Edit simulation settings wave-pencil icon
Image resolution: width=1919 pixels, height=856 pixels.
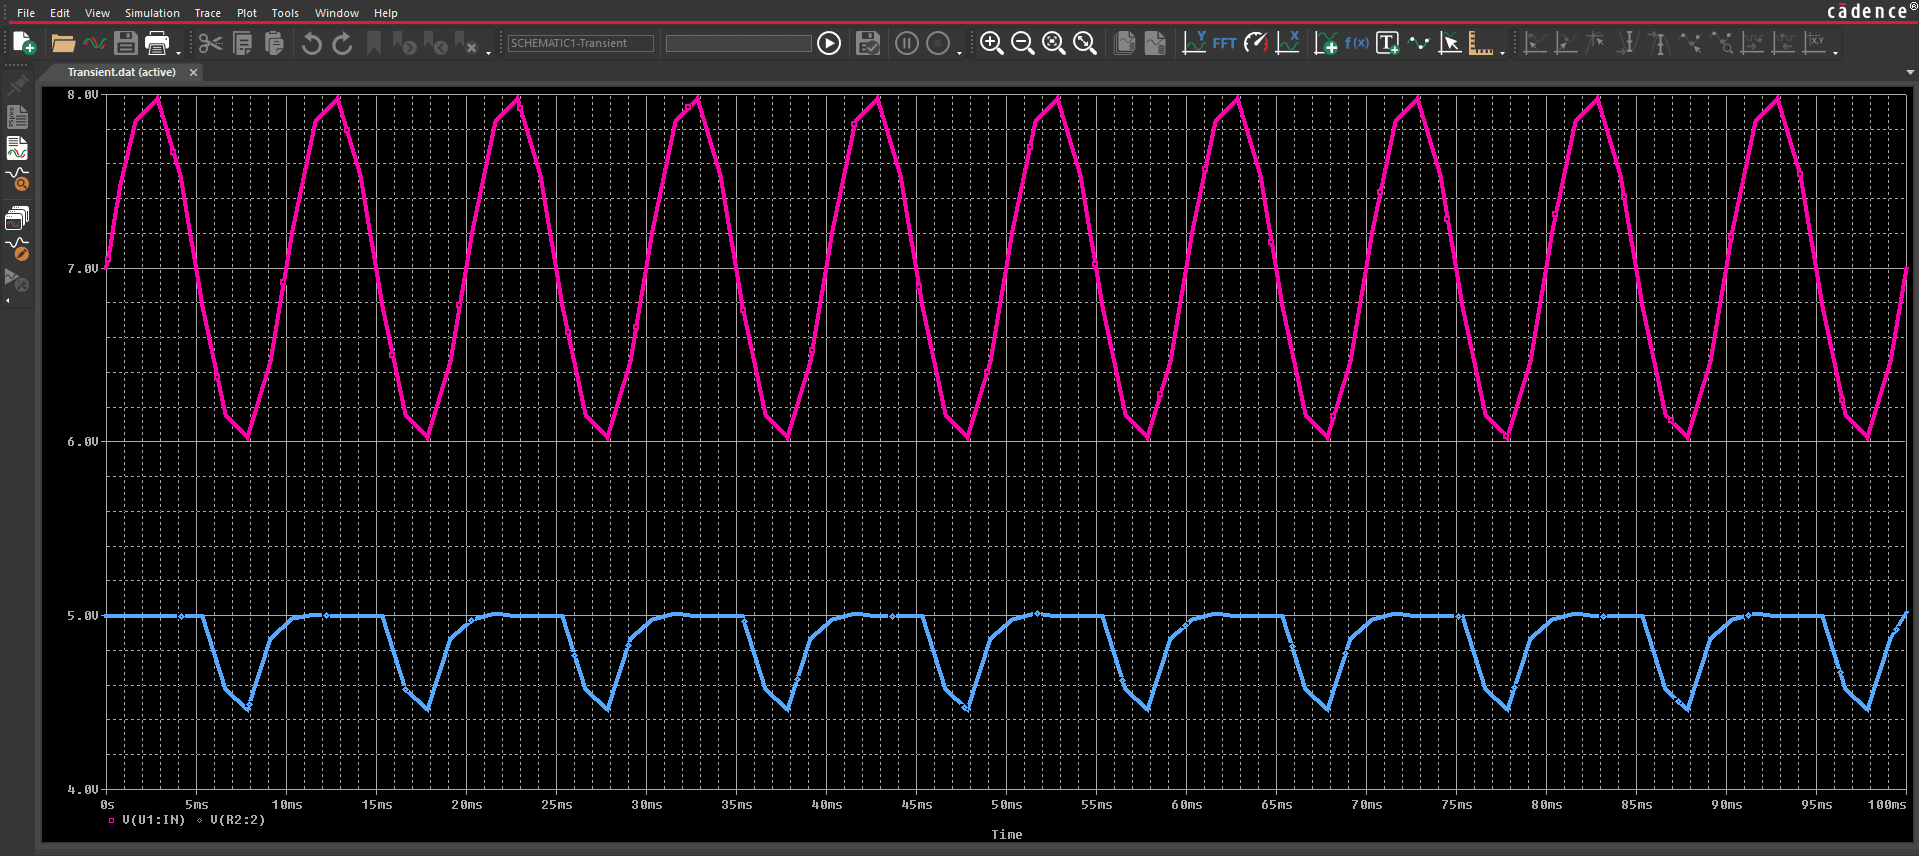tap(17, 249)
